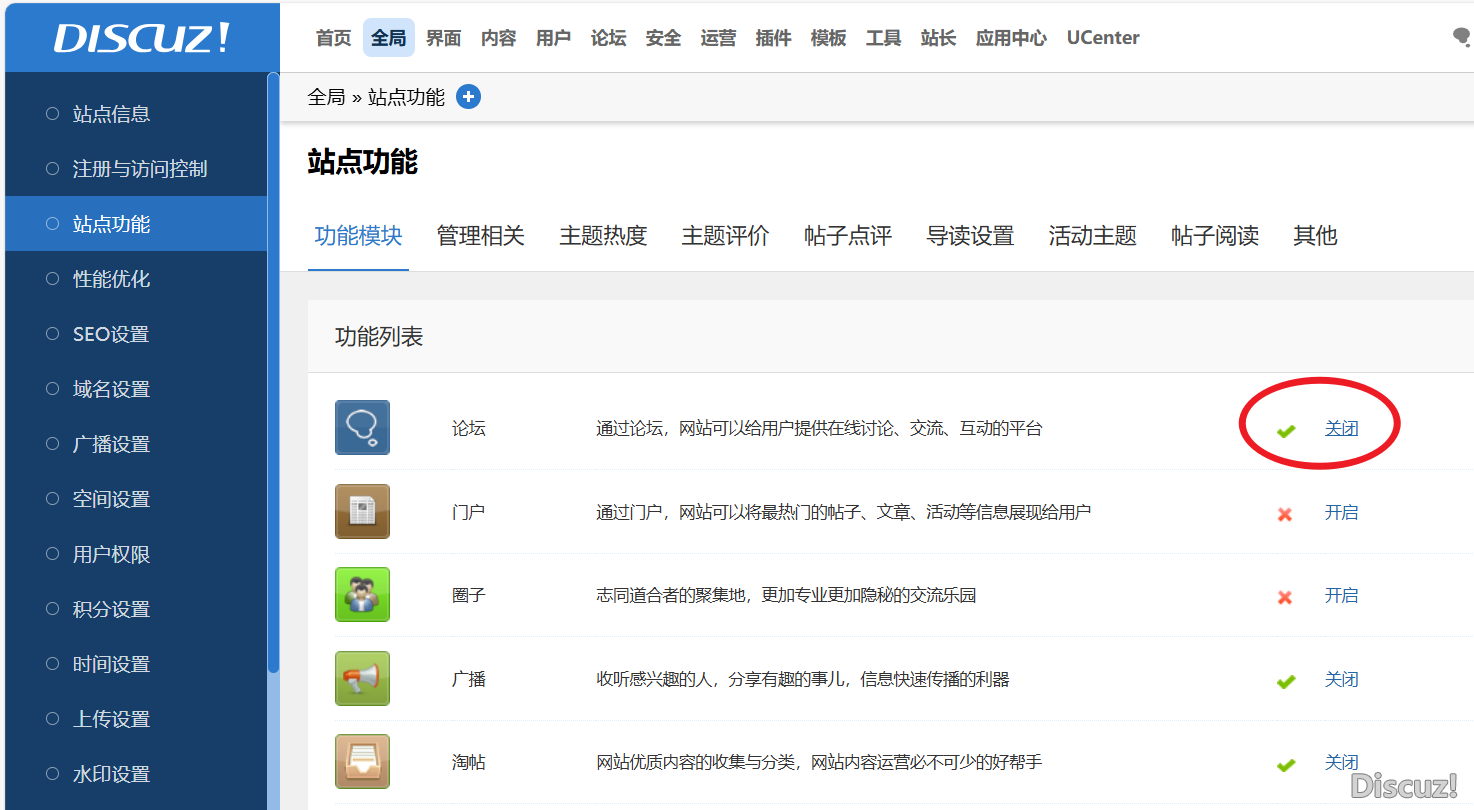Click the Discuz! logo in header
This screenshot has height=810, width=1474.
[x=141, y=38]
